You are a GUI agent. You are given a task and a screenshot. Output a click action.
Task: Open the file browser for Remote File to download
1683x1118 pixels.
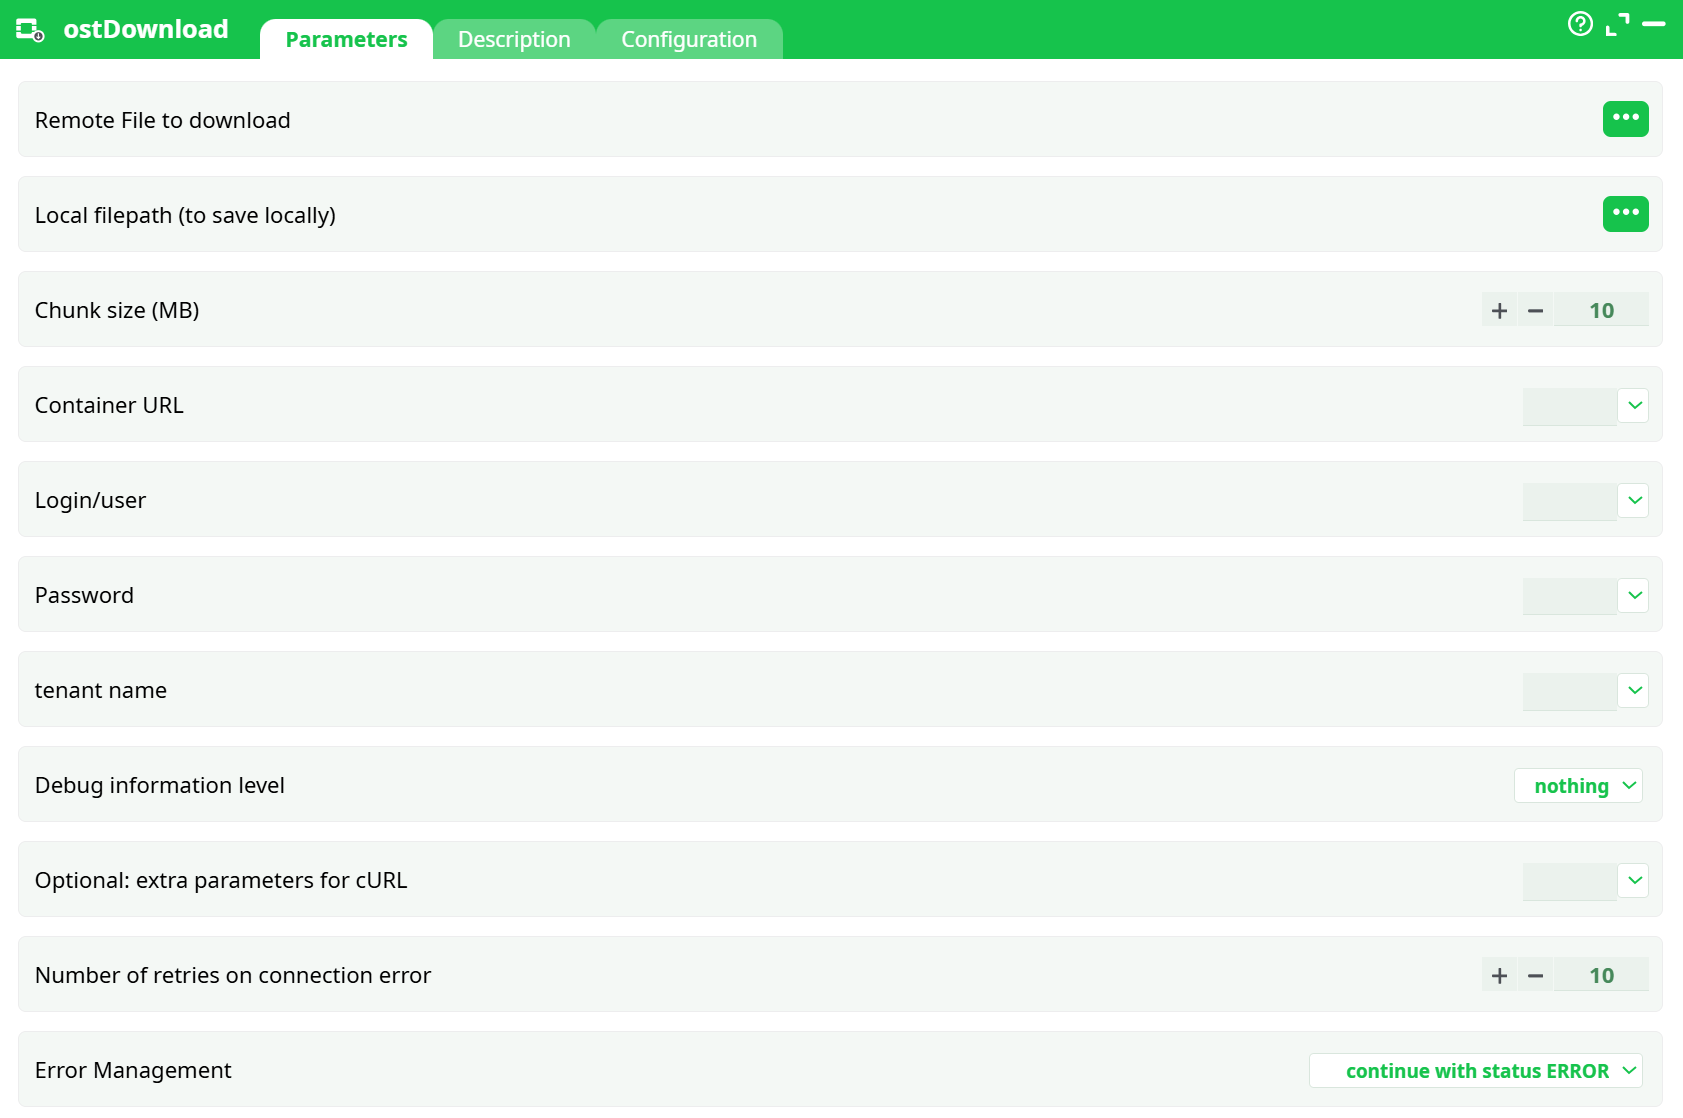pos(1626,119)
